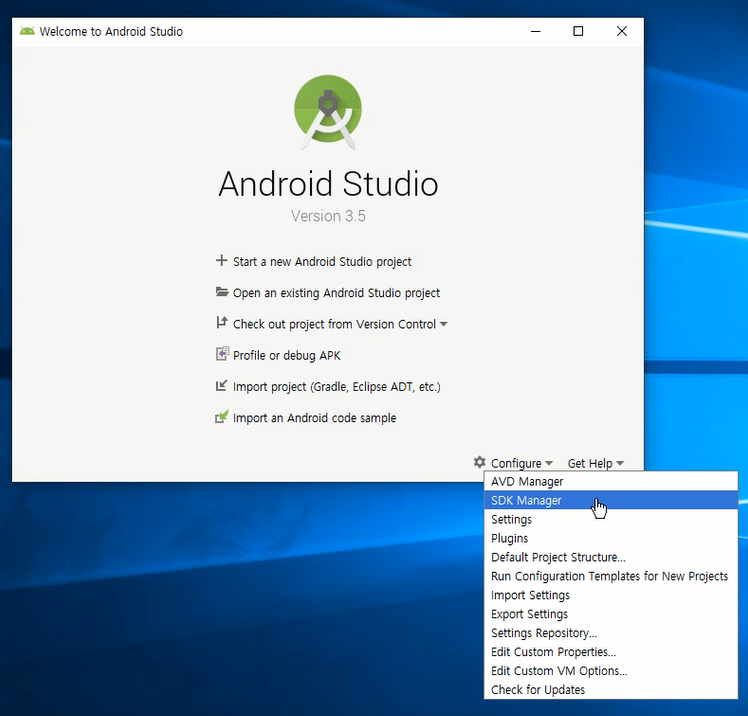Choose Export Settings menu entry

(611, 614)
